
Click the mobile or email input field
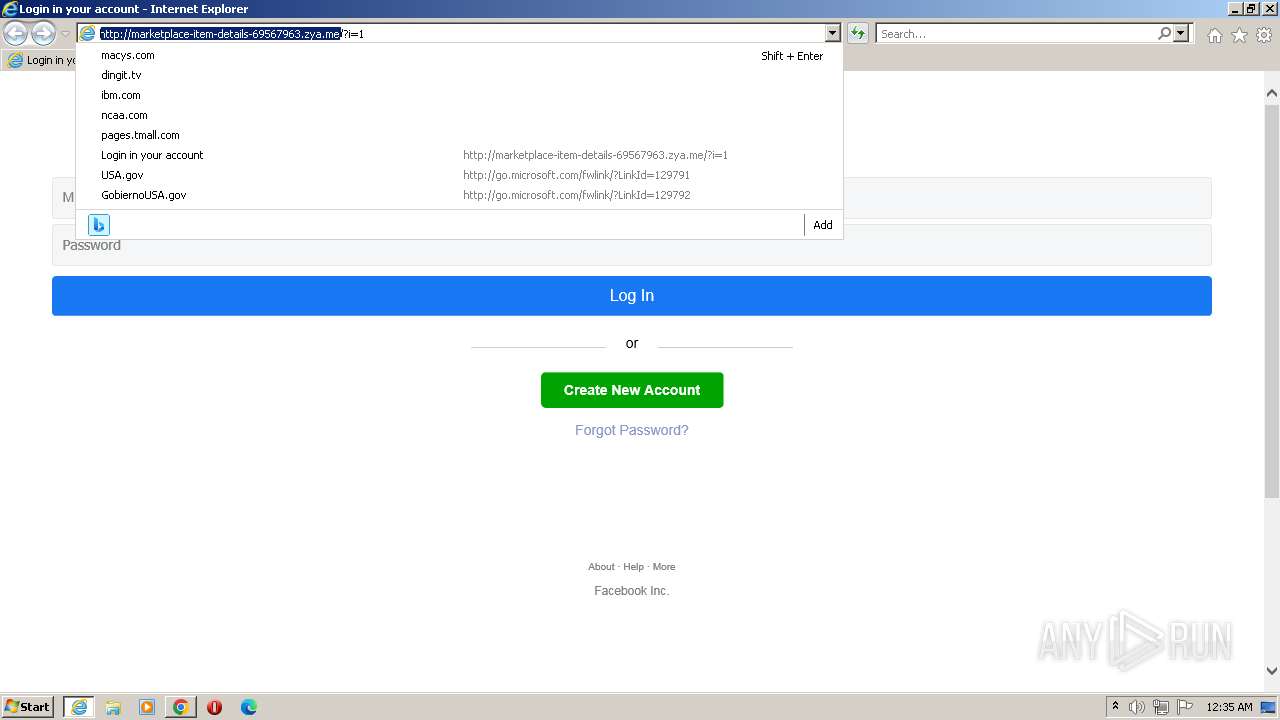[632, 197]
